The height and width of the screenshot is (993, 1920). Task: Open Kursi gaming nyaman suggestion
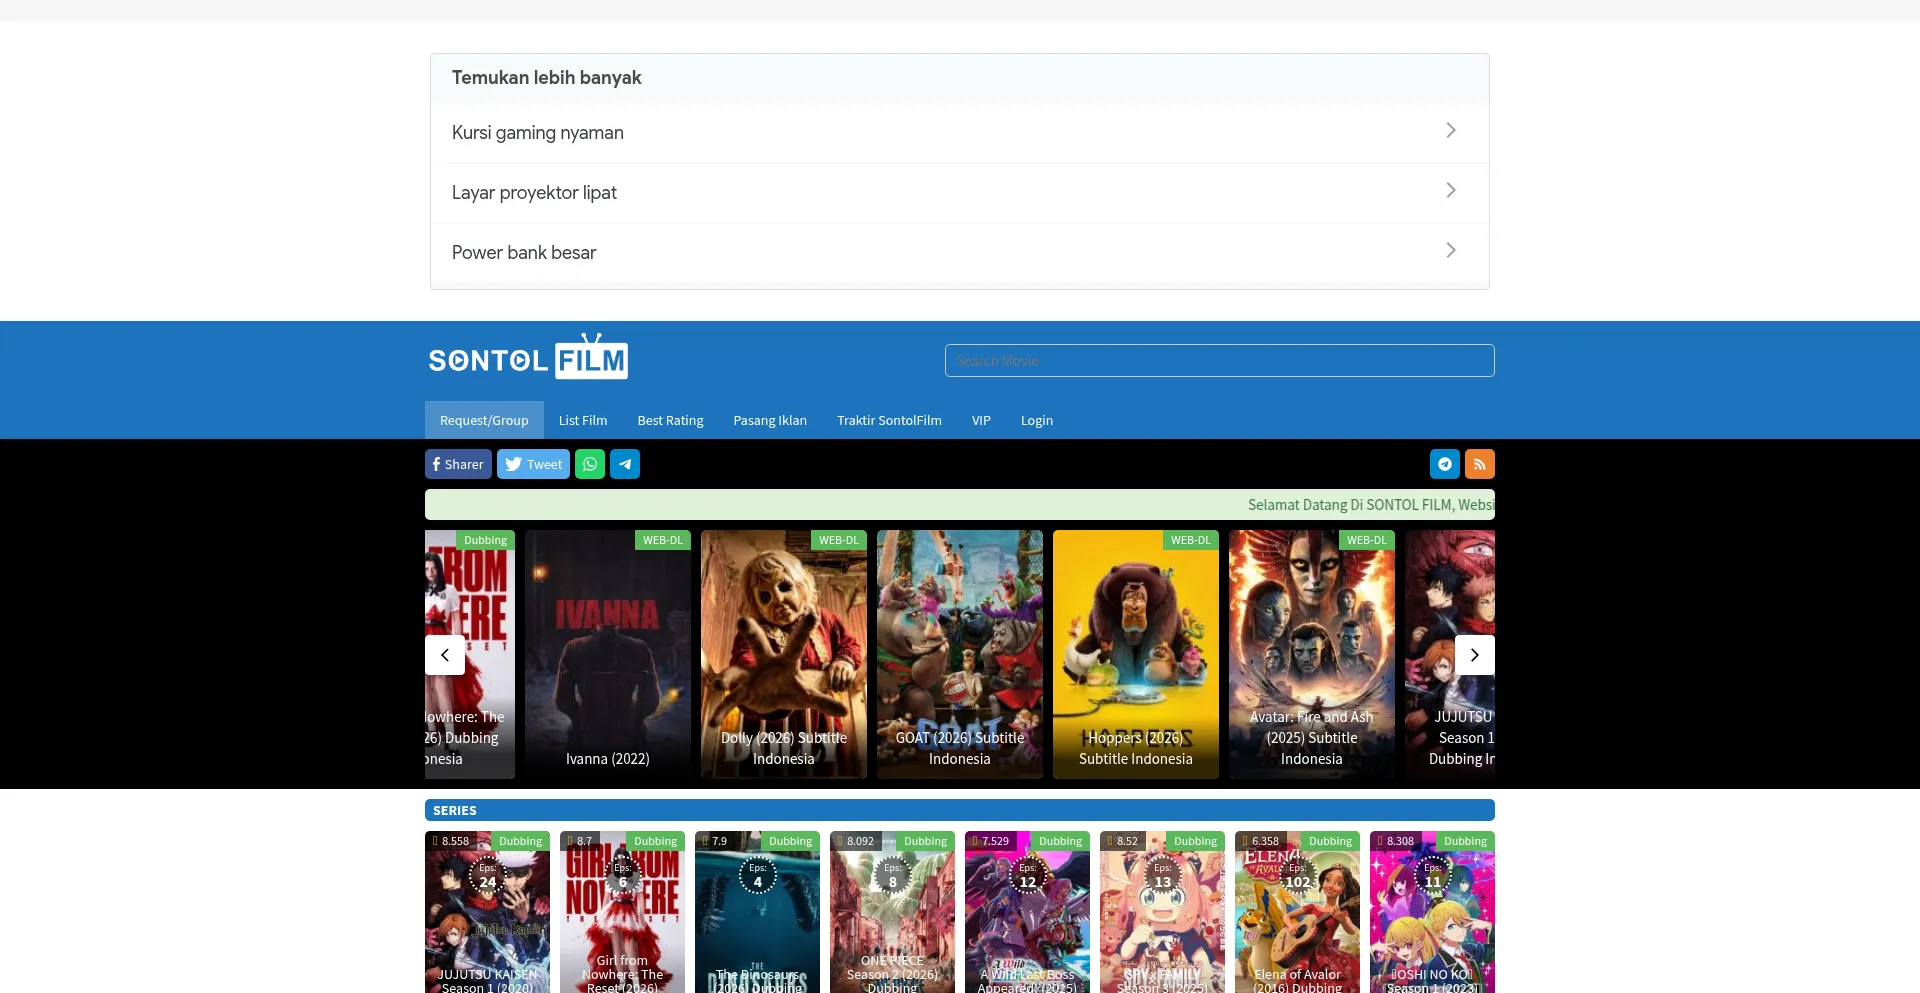pyautogui.click(x=960, y=133)
